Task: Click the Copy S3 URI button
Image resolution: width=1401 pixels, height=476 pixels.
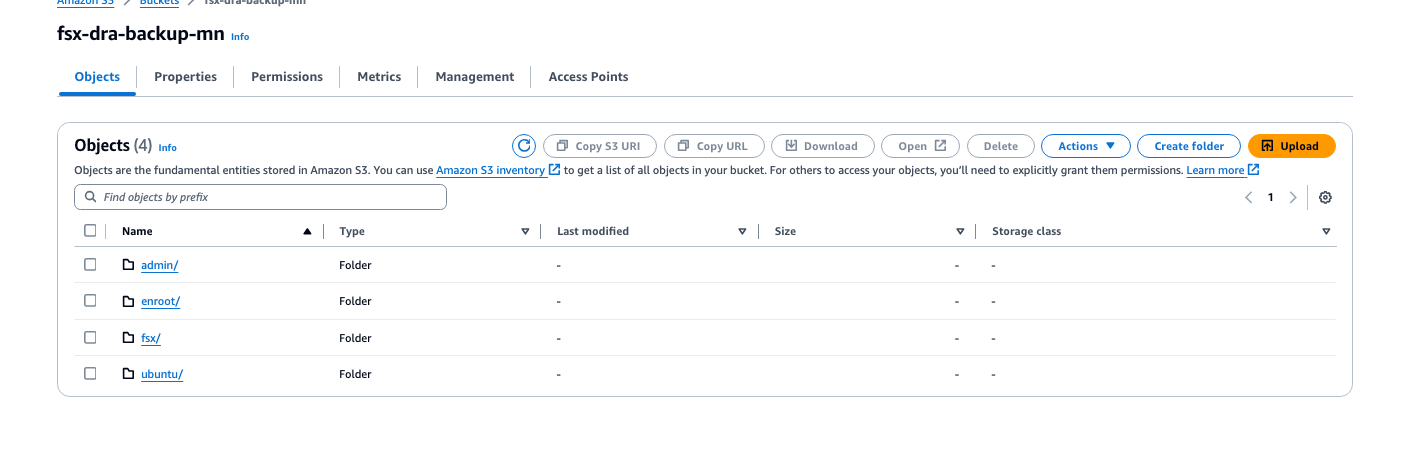Action: (598, 146)
